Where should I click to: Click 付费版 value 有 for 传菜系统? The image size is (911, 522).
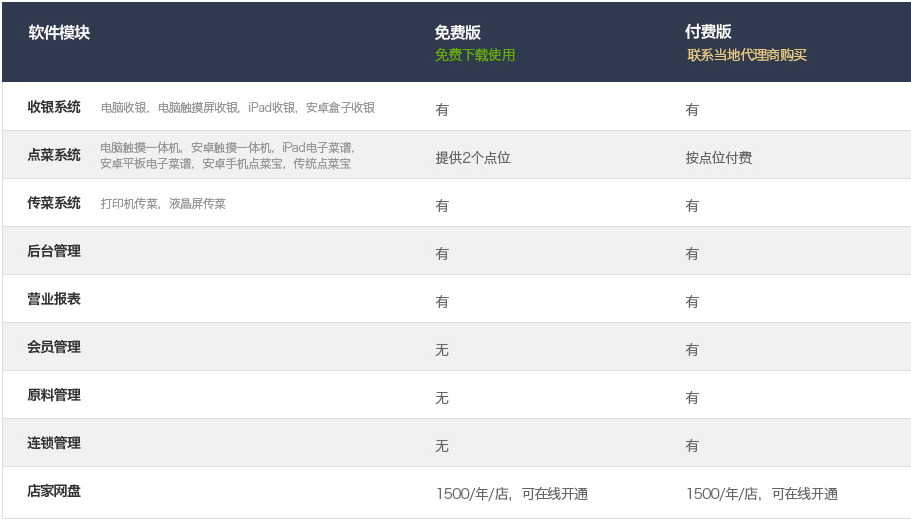tap(692, 206)
